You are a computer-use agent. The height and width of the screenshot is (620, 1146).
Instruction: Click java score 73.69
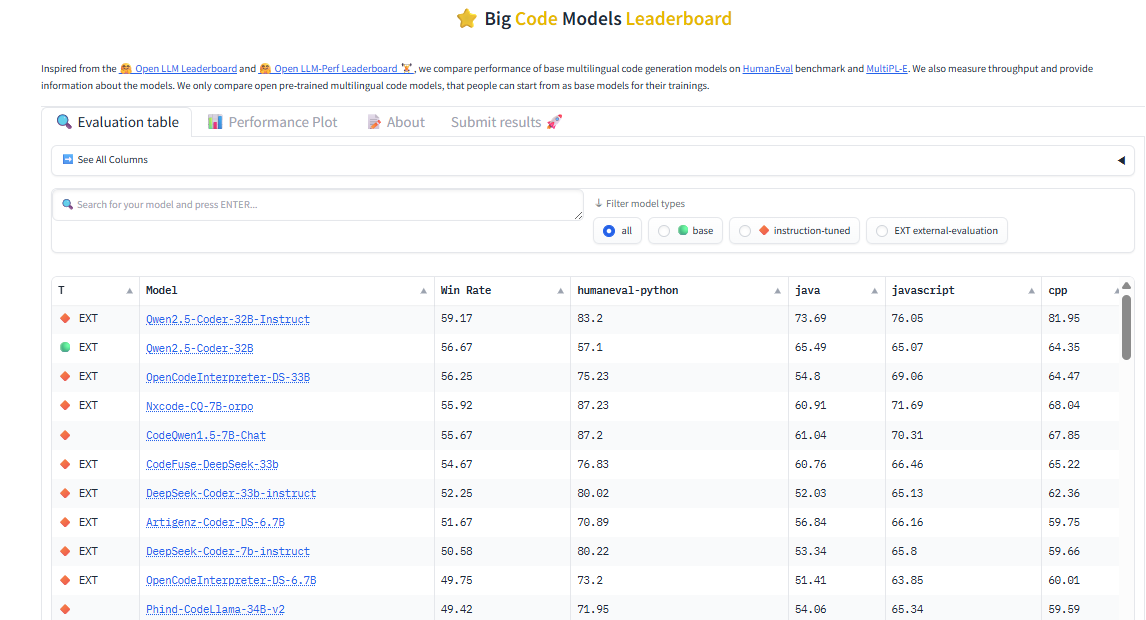811,319
